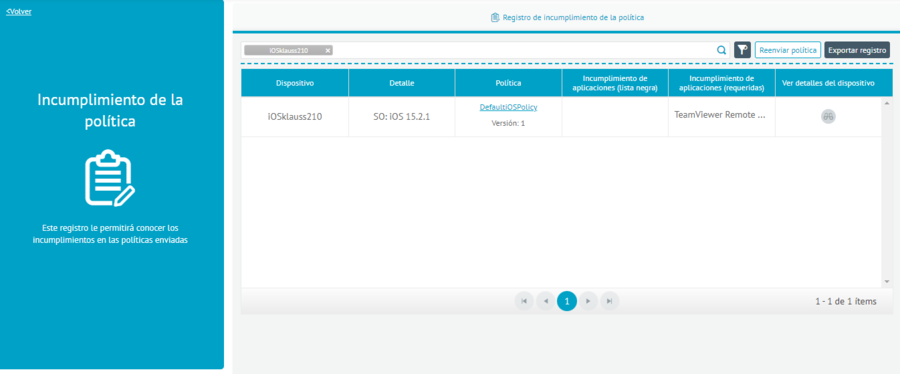Click the Exportar registro button
900x374 pixels.
[857, 50]
